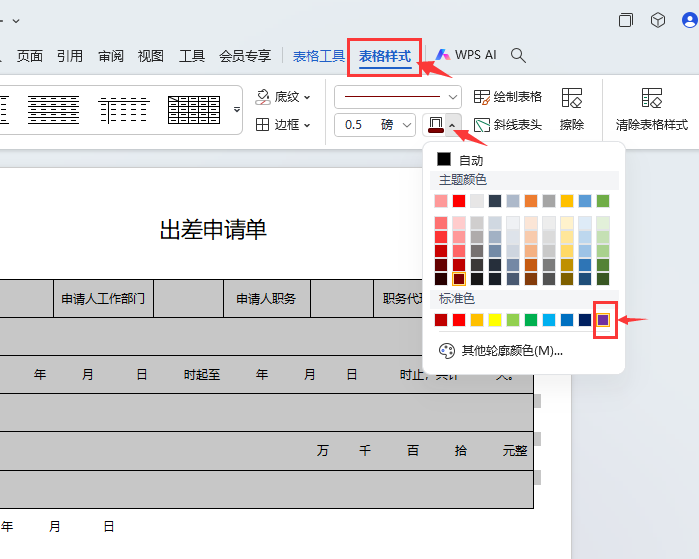
Task: Pick the gold theme color top row
Action: 567,201
